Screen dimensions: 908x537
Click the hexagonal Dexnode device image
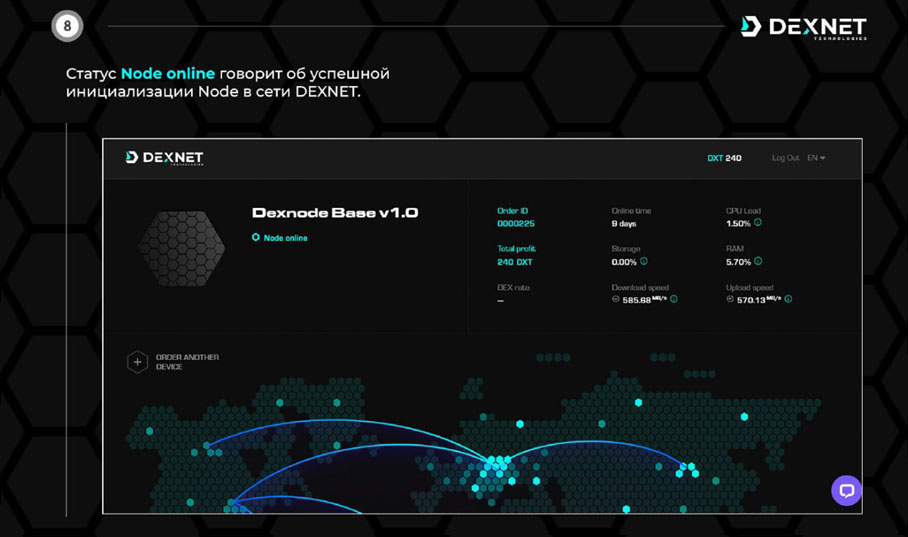pos(181,248)
